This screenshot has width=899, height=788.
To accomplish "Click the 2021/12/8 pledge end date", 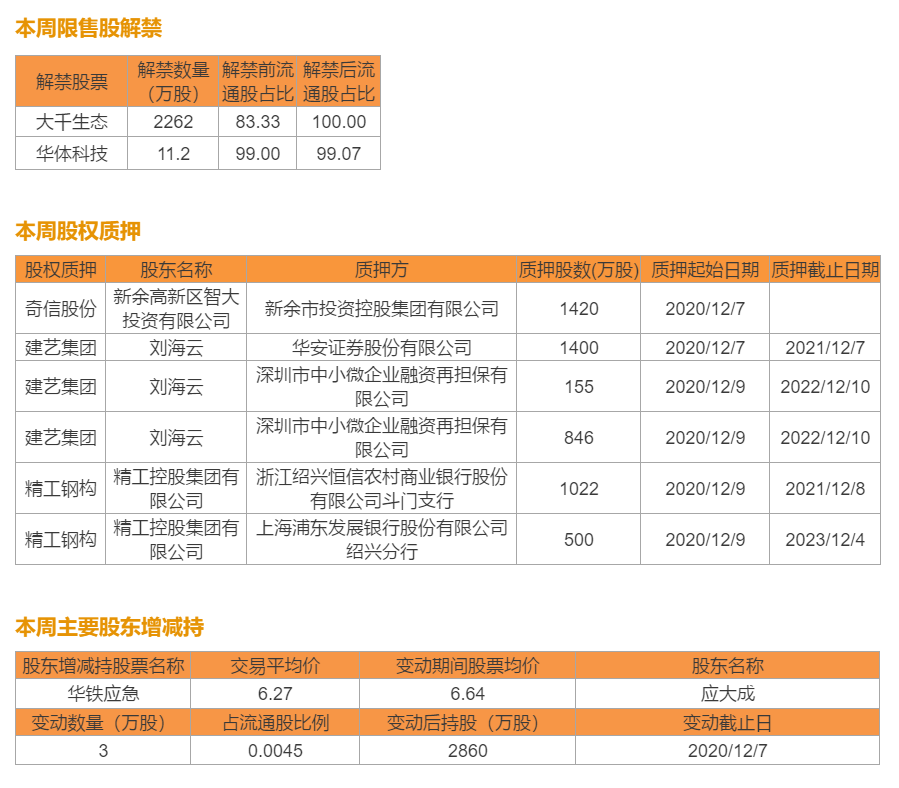I will click(x=825, y=489).
